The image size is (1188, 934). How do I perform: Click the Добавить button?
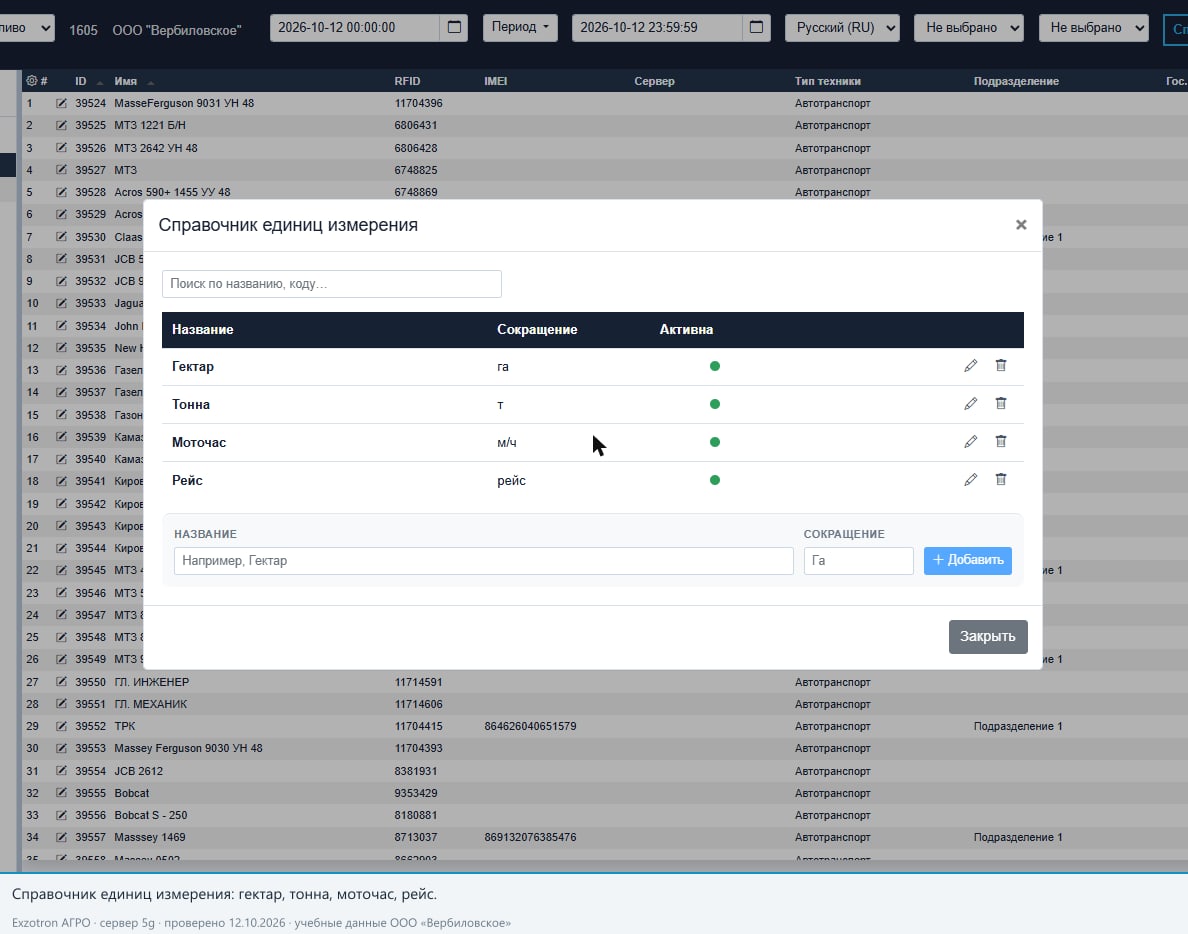pyautogui.click(x=968, y=561)
